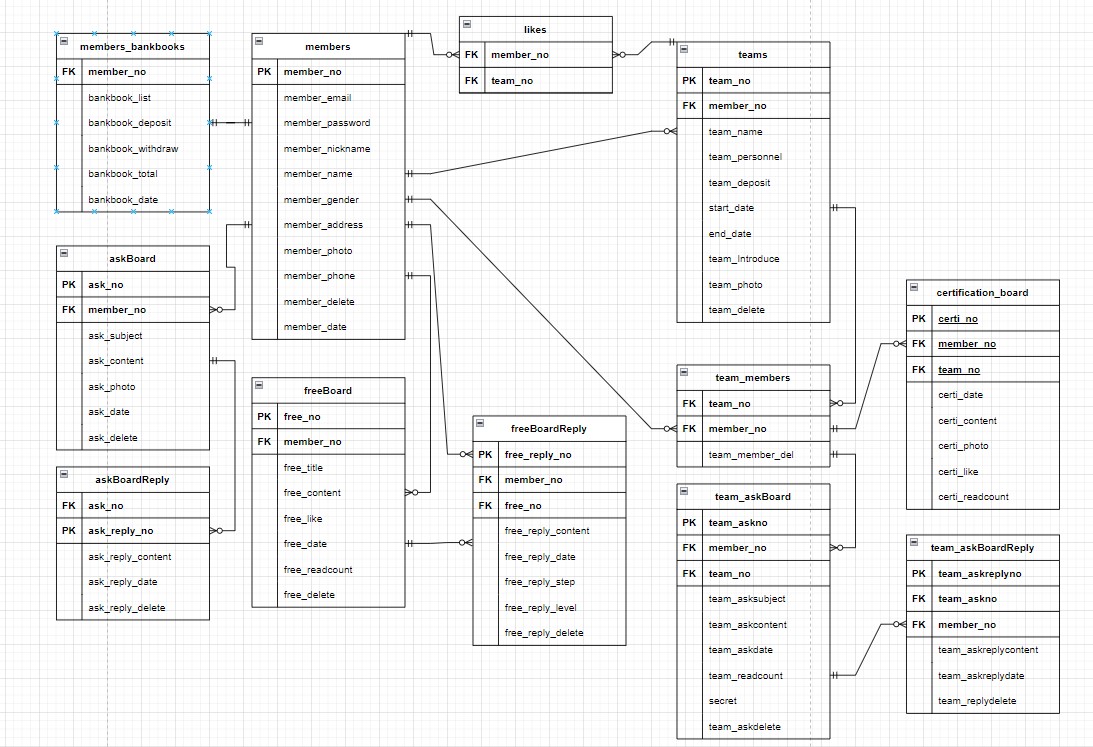Click the secret row in team_askBoard
Screen dimensions: 1093x747
754,701
